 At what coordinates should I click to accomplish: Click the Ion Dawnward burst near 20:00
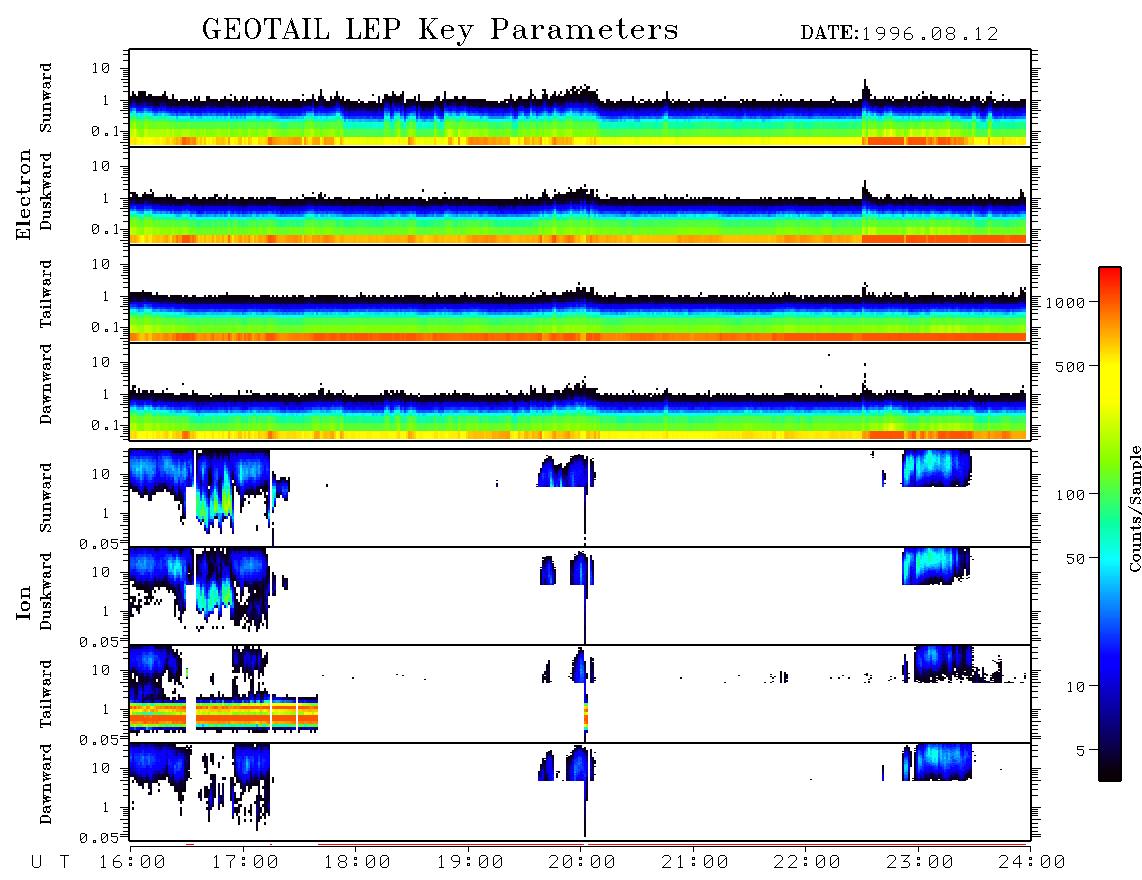[578, 763]
